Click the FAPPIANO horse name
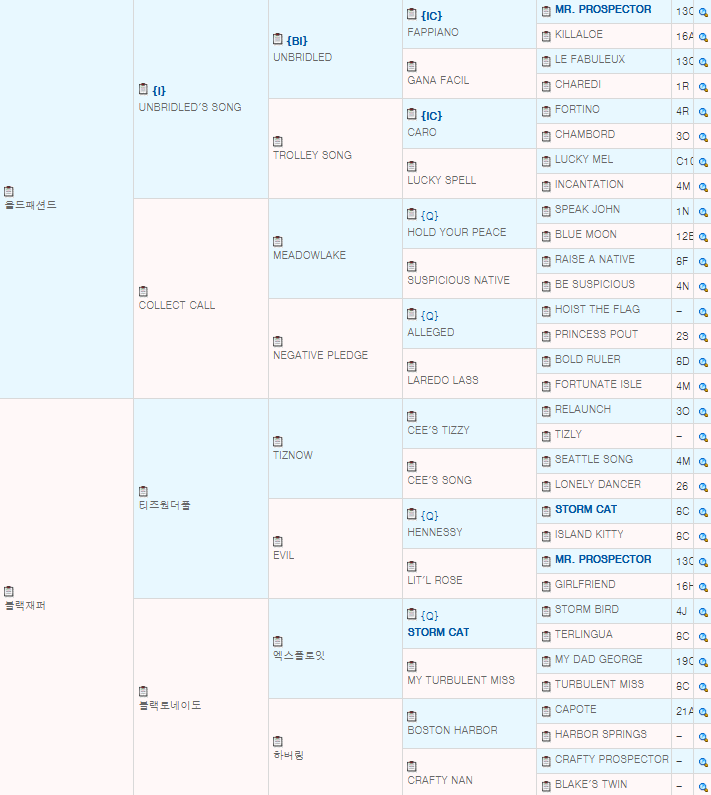The image size is (711, 795). (433, 32)
